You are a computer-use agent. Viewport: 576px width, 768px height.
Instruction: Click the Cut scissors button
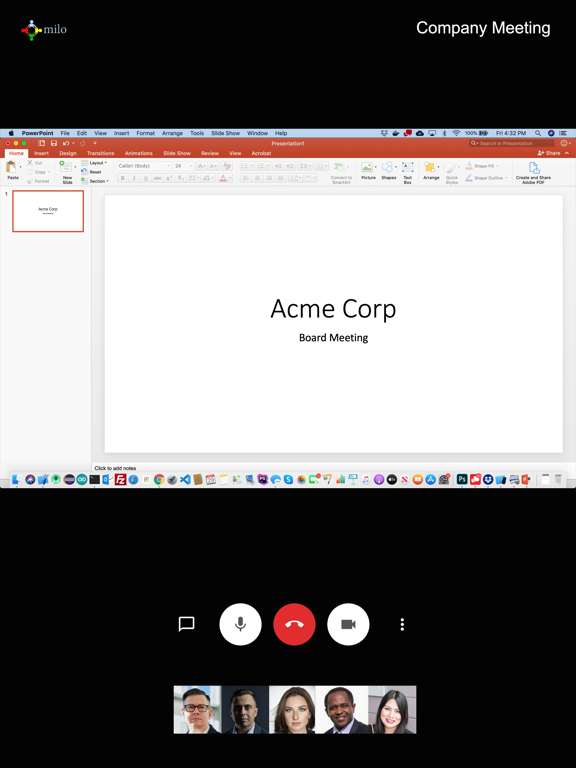(x=35, y=163)
